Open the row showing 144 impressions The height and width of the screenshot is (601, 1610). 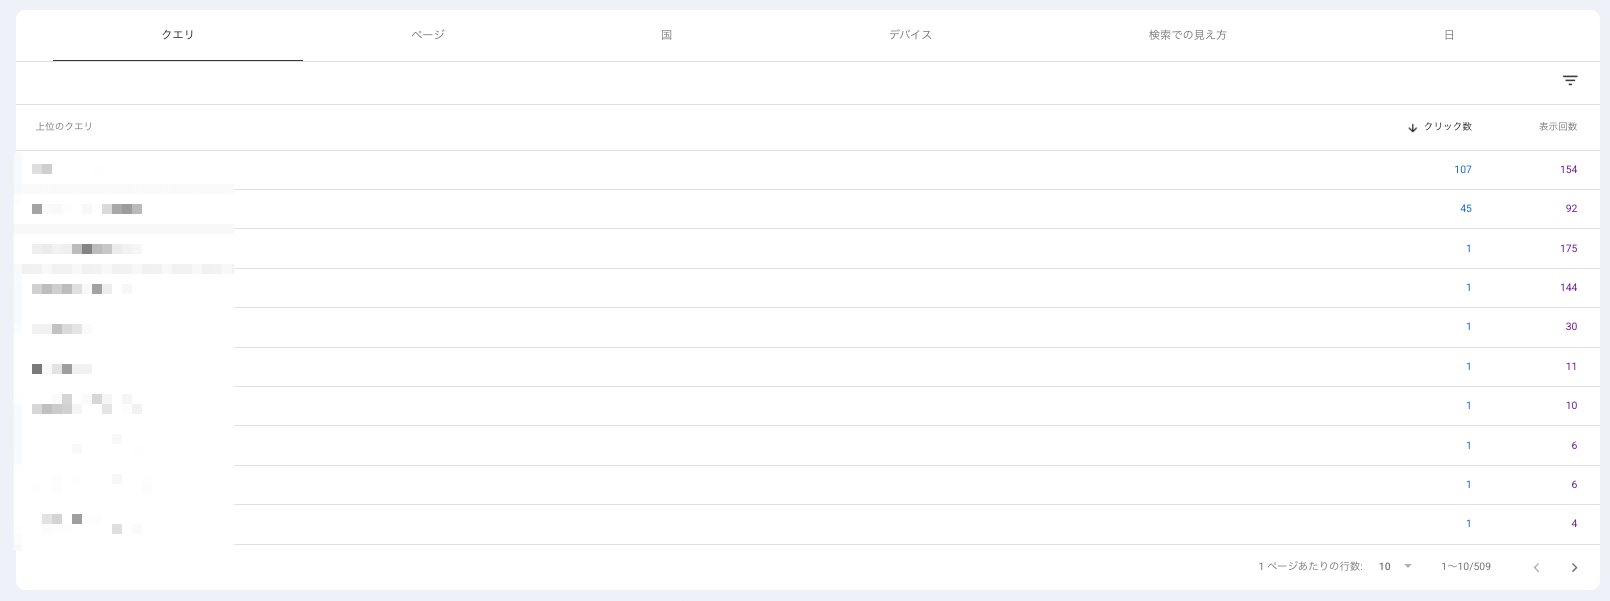pyautogui.click(x=808, y=288)
